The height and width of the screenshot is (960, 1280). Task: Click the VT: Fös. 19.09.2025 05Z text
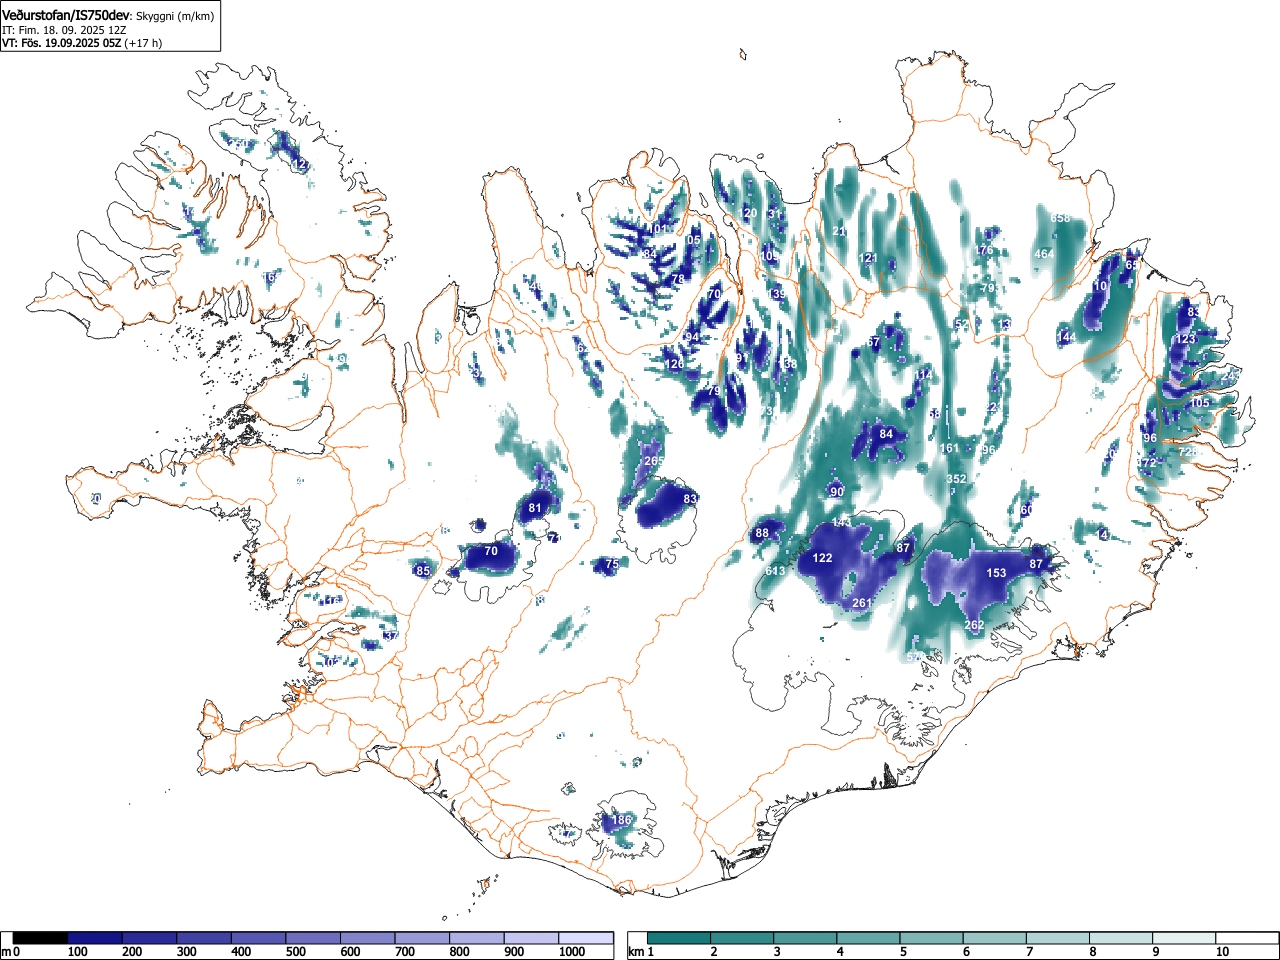pyautogui.click(x=62, y=43)
